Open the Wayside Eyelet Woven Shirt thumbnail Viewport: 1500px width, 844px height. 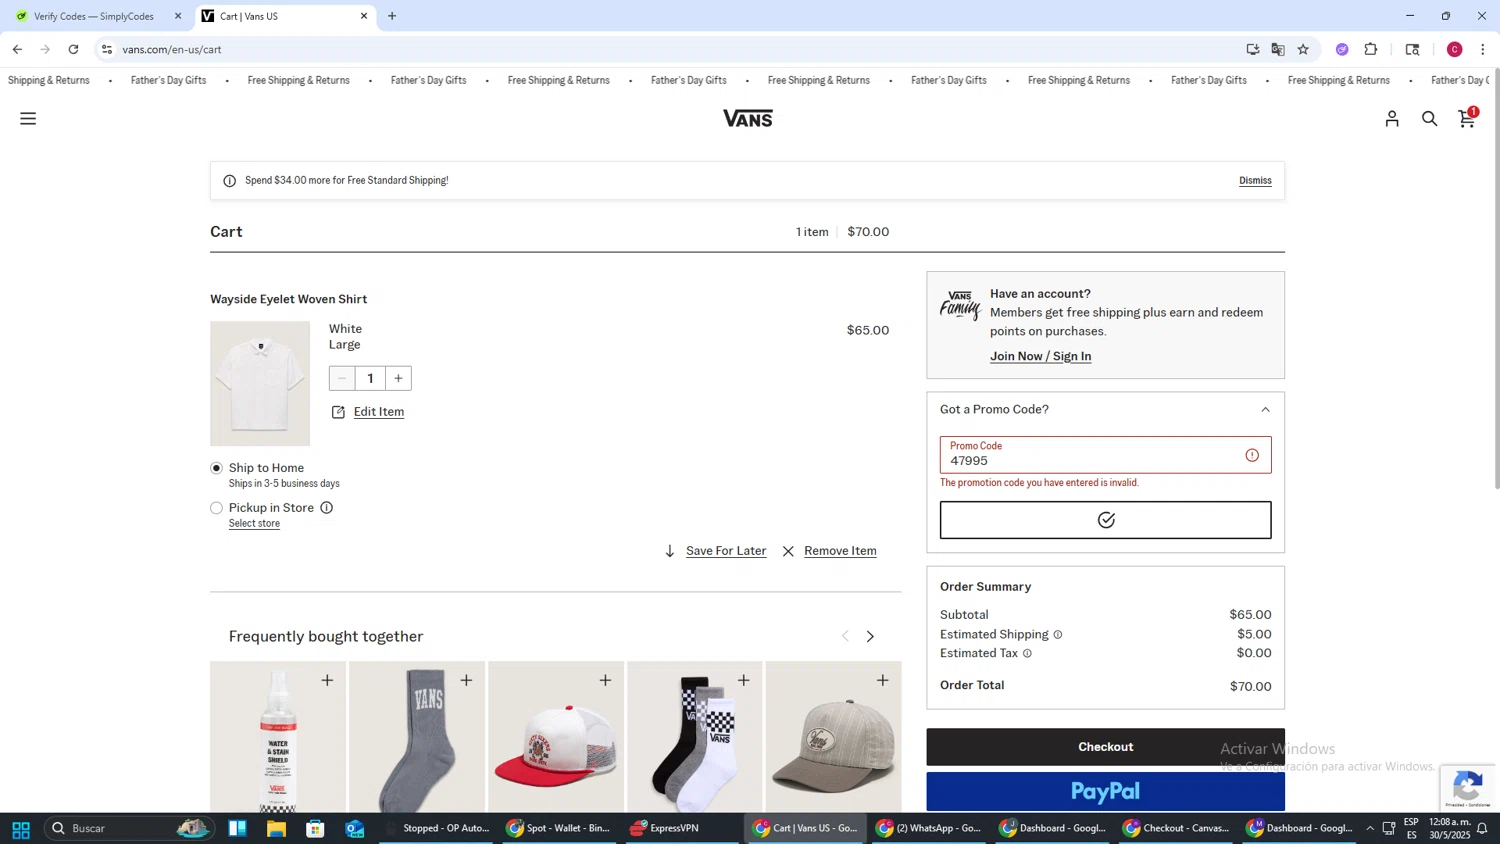click(260, 383)
